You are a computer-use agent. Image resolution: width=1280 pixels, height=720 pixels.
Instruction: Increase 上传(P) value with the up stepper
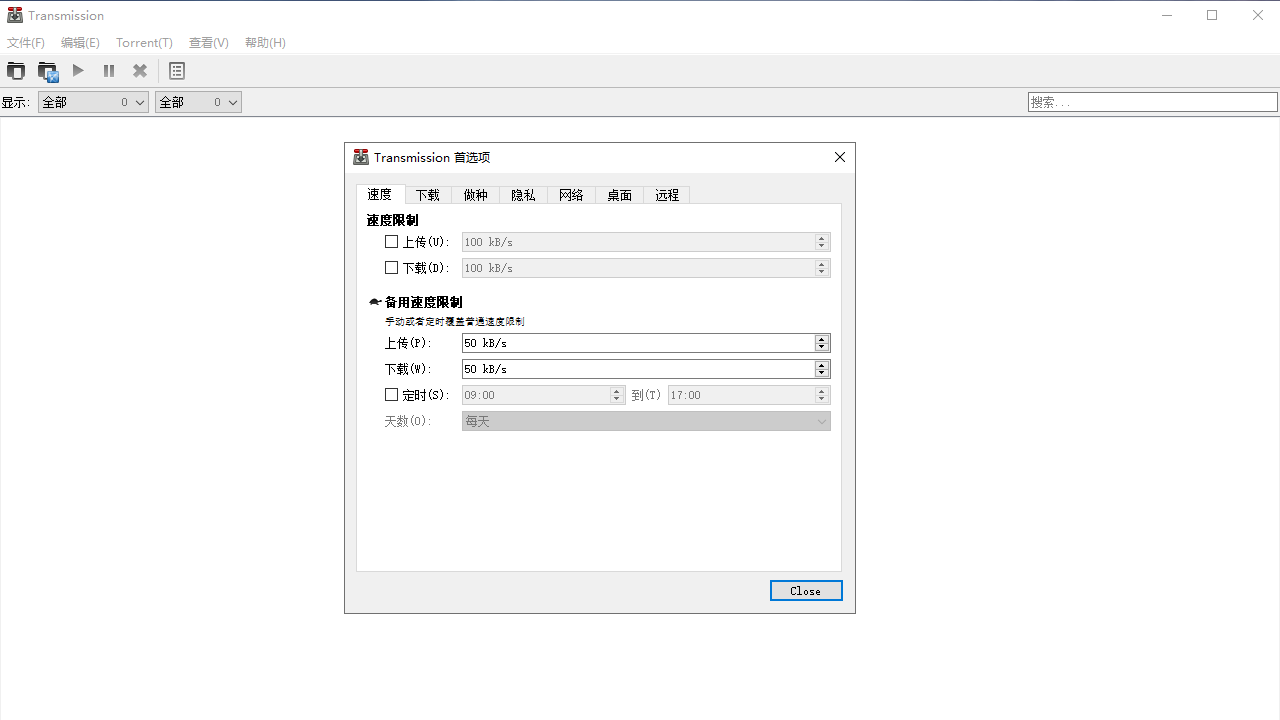click(821, 339)
